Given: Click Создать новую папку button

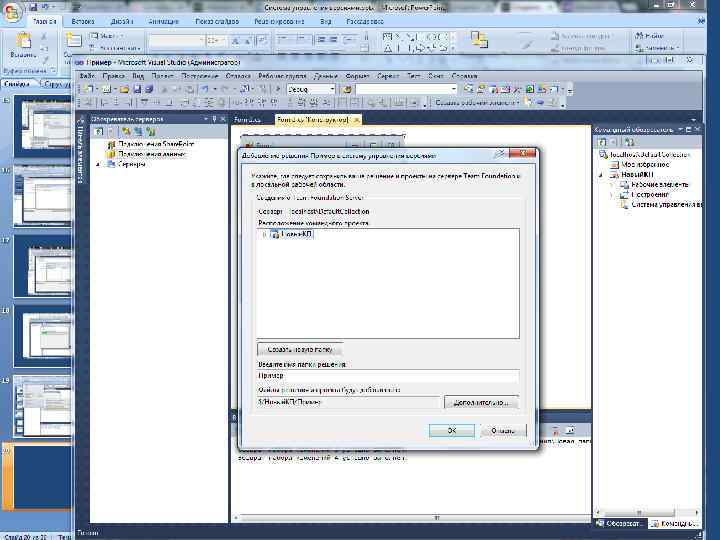Looking at the screenshot, I should point(300,349).
